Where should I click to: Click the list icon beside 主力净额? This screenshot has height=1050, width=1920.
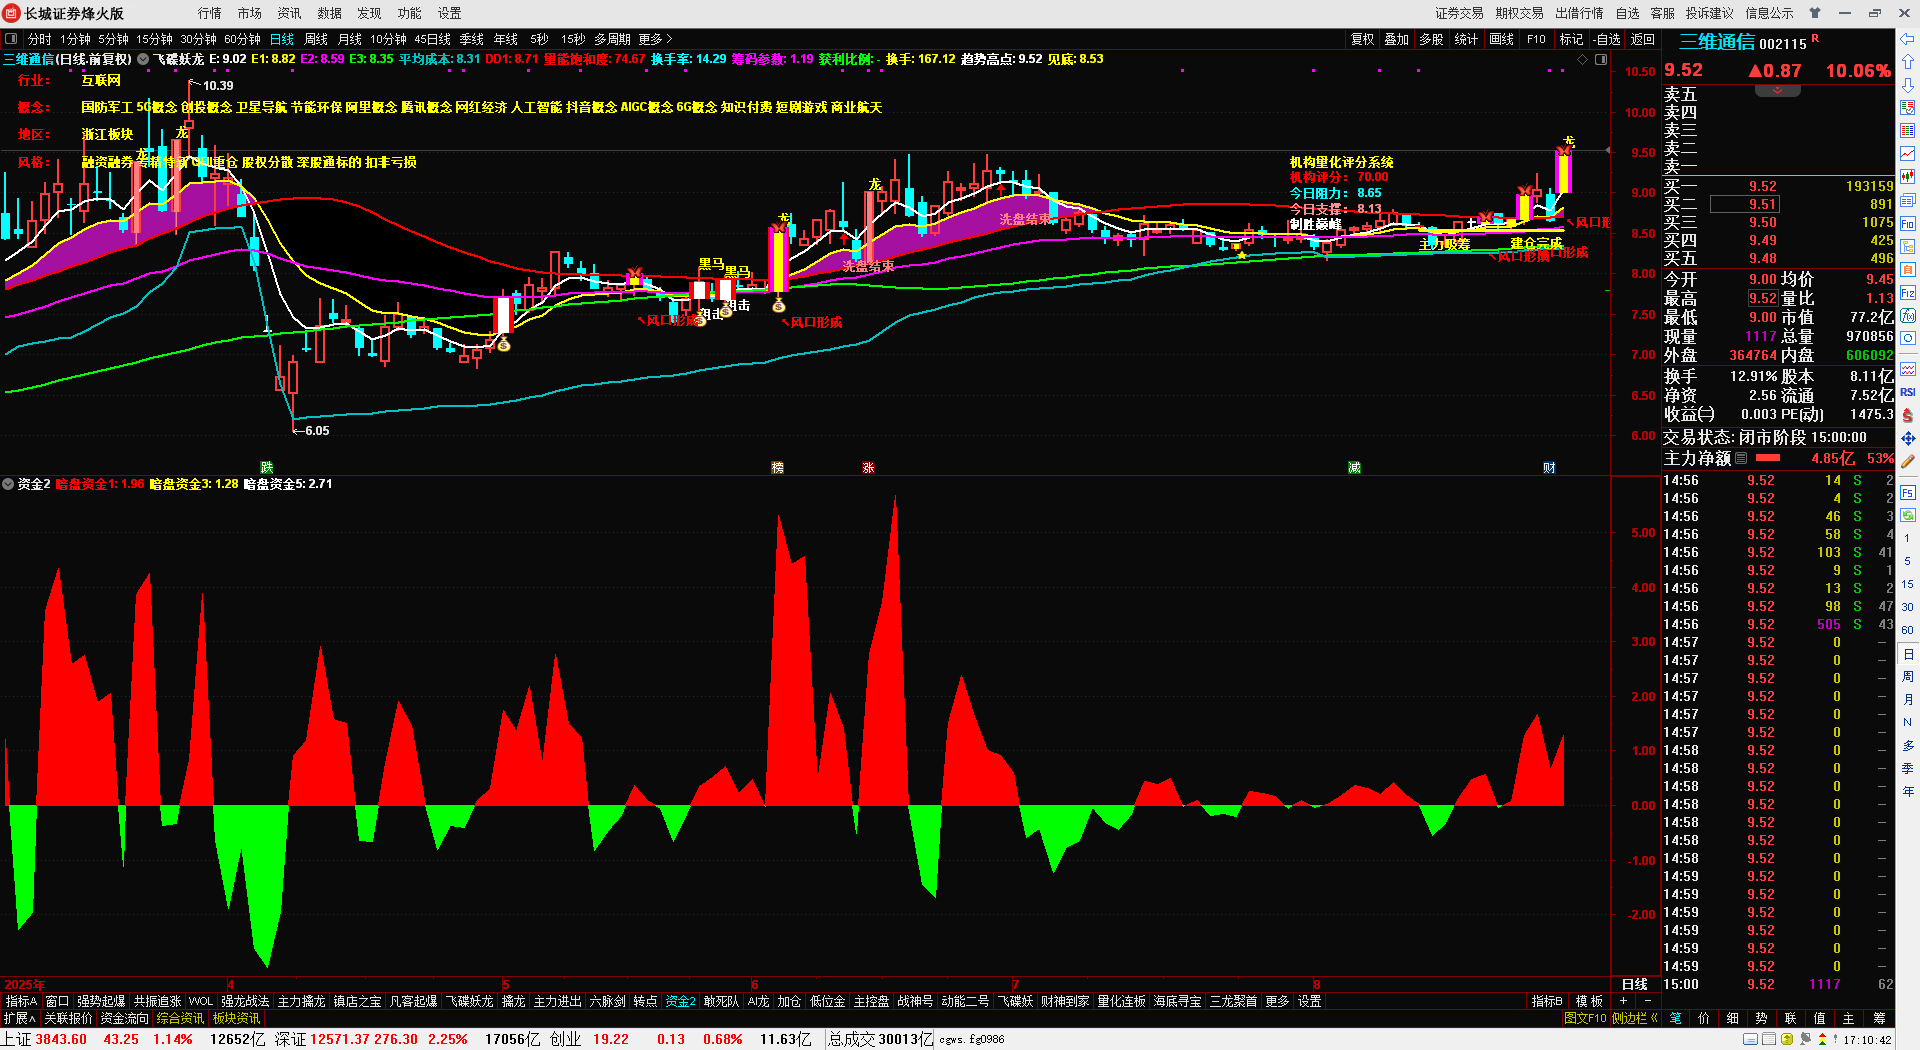tap(1741, 458)
